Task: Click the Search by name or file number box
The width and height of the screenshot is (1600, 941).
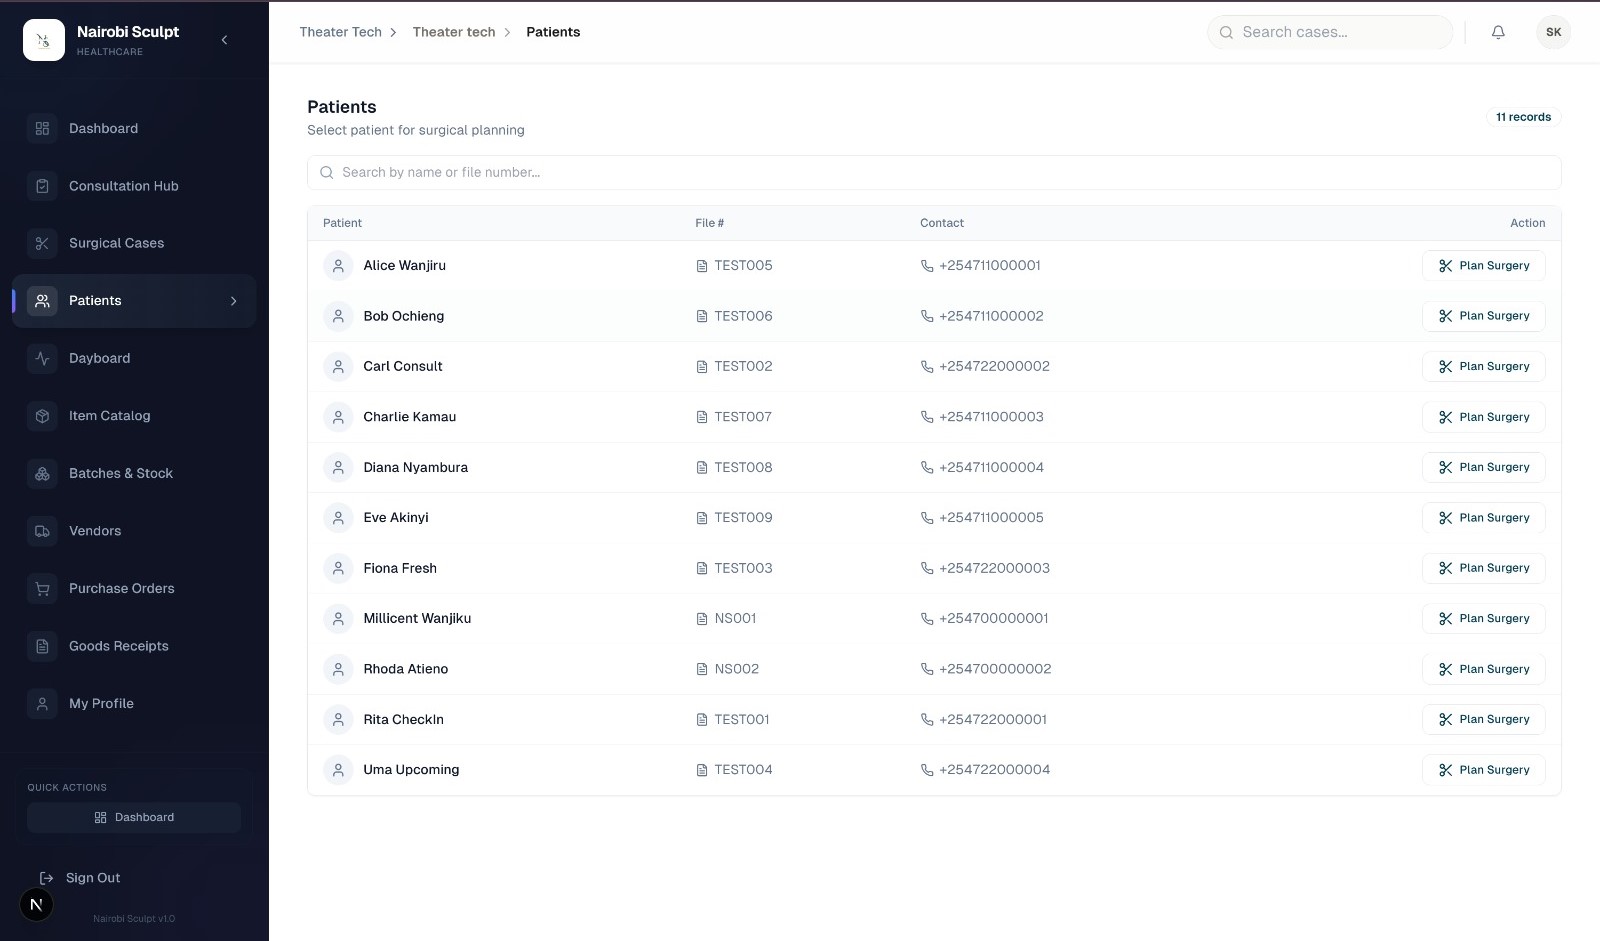Action: [933, 172]
